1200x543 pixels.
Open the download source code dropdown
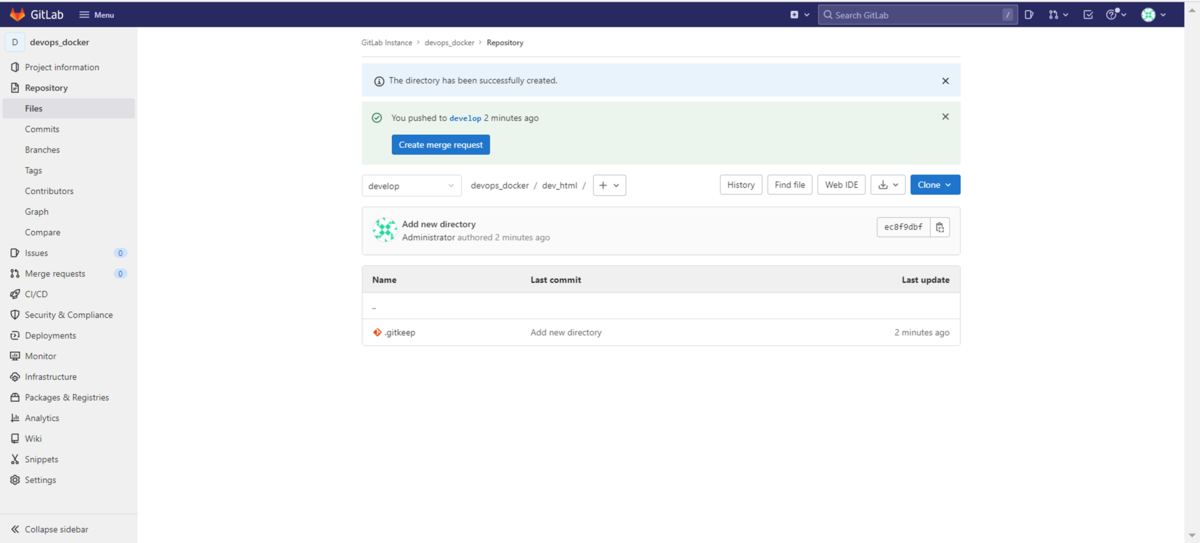click(888, 185)
